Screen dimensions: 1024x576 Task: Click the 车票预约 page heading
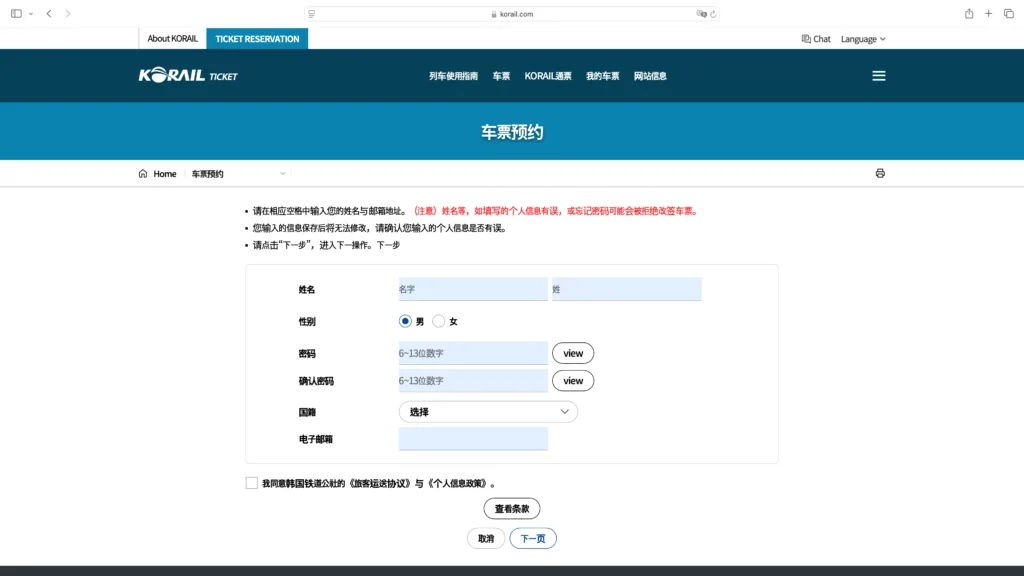pyautogui.click(x=512, y=132)
